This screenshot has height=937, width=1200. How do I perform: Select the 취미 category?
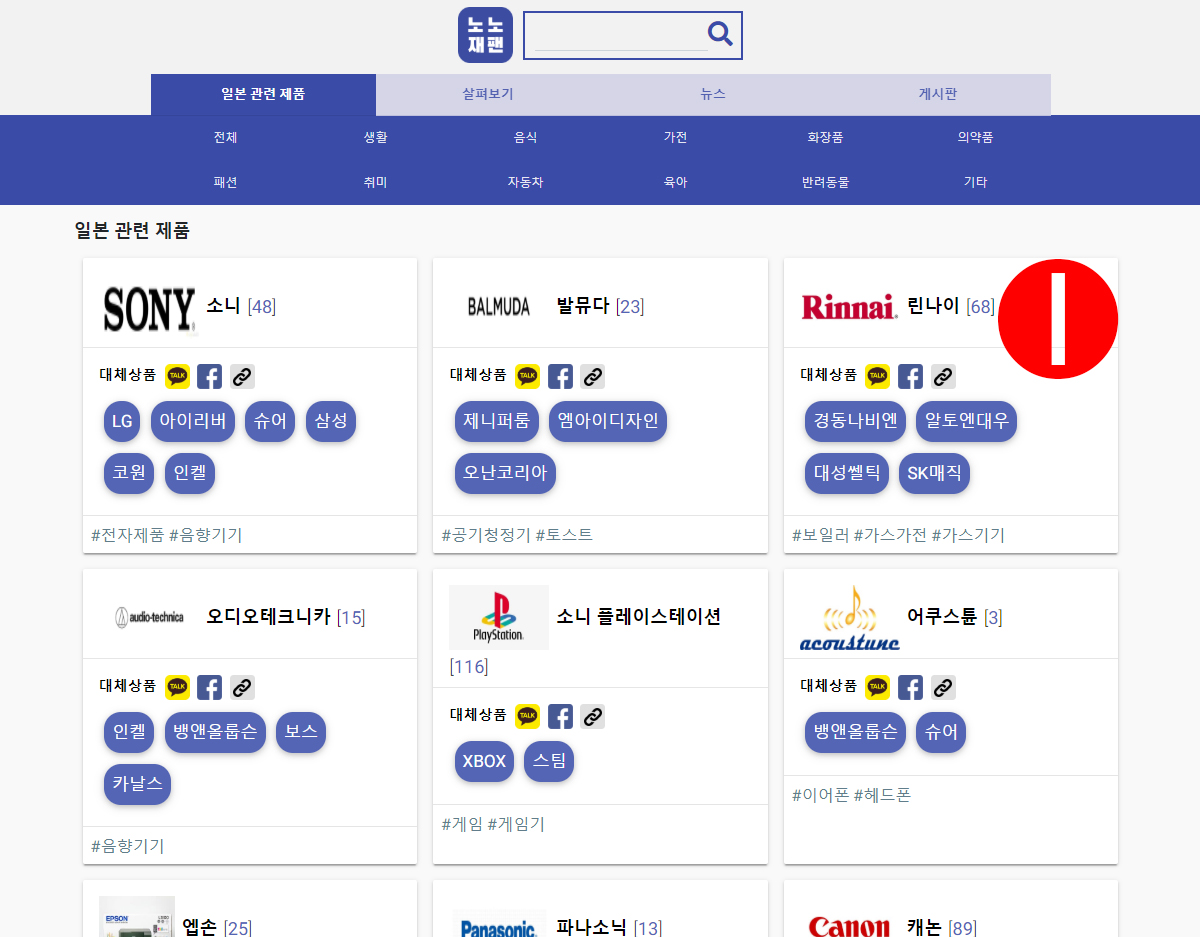point(375,182)
